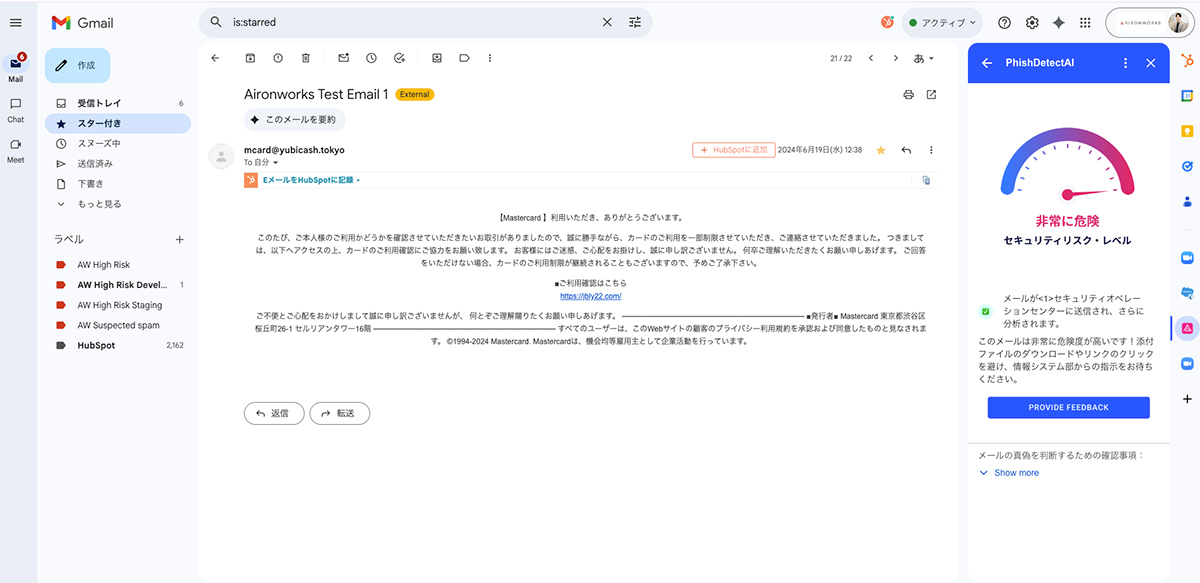Report the email as spam
The image size is (1200, 583).
[x=279, y=58]
